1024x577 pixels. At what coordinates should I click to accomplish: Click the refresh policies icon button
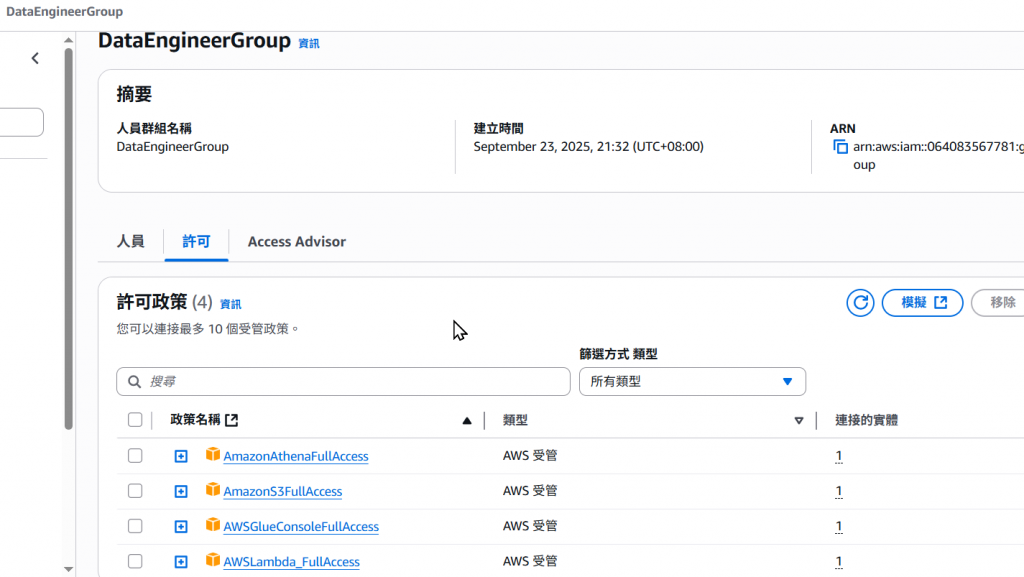point(860,303)
